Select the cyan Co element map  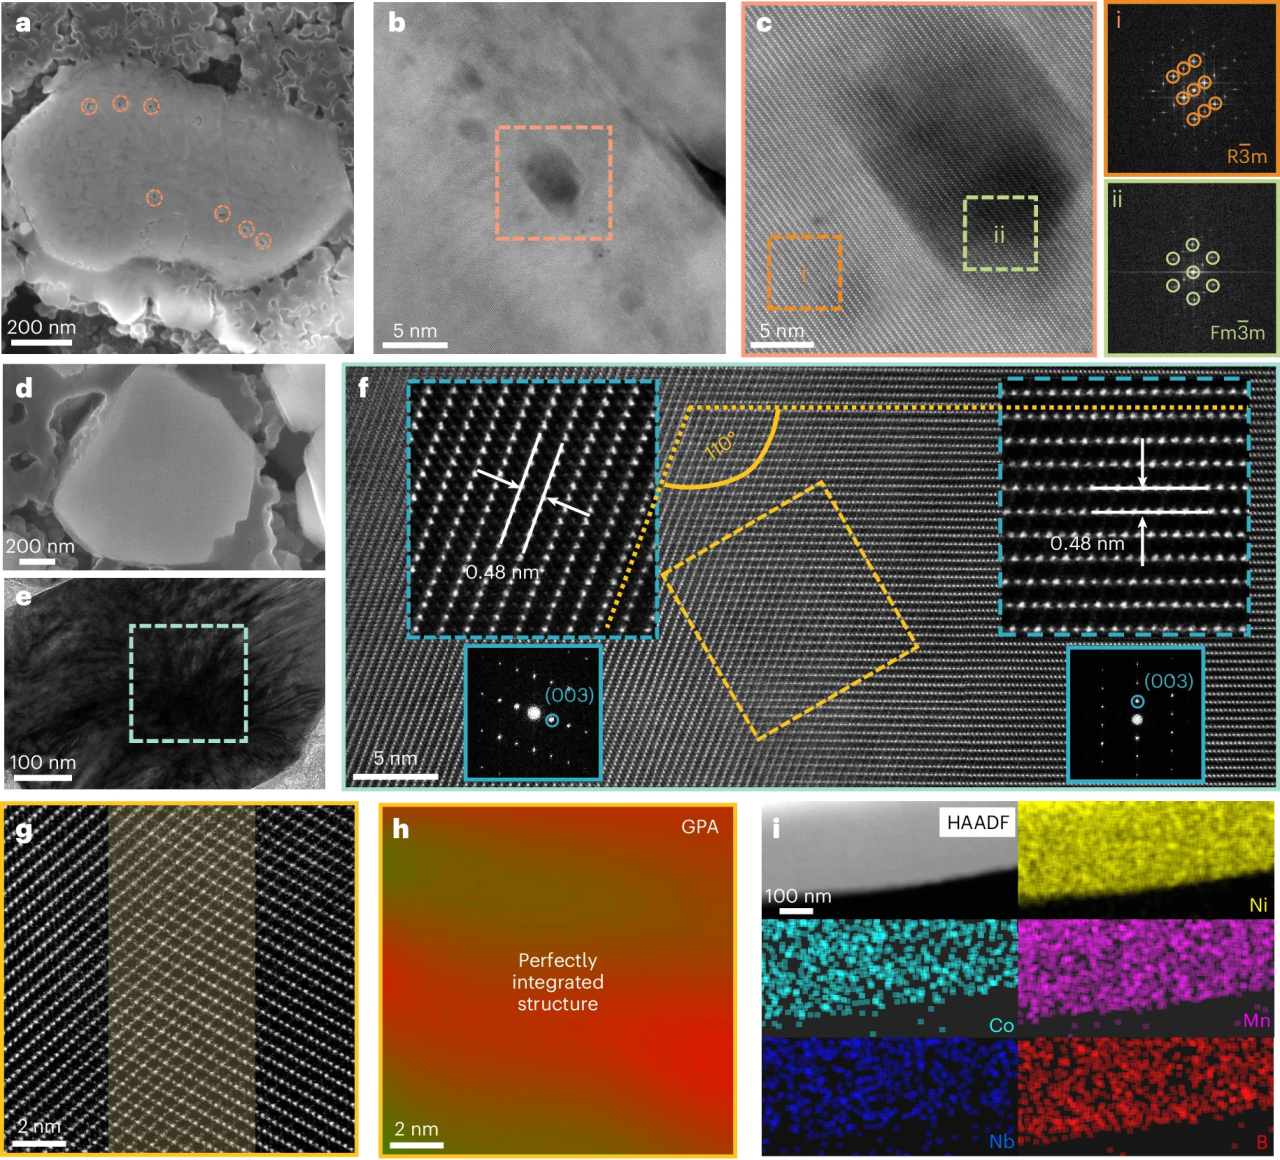(x=889, y=976)
